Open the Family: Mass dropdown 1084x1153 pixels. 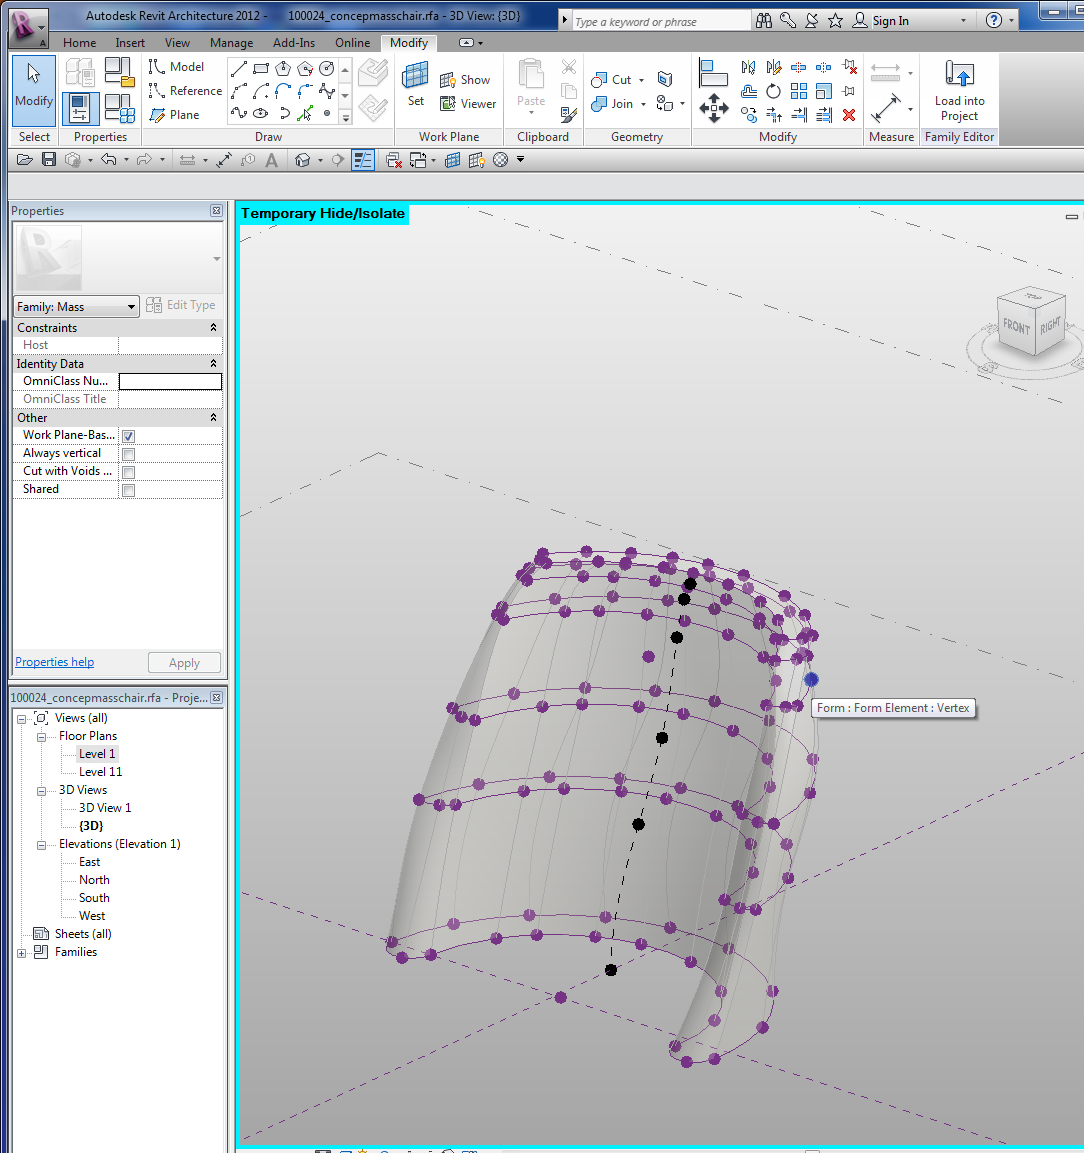tap(76, 307)
